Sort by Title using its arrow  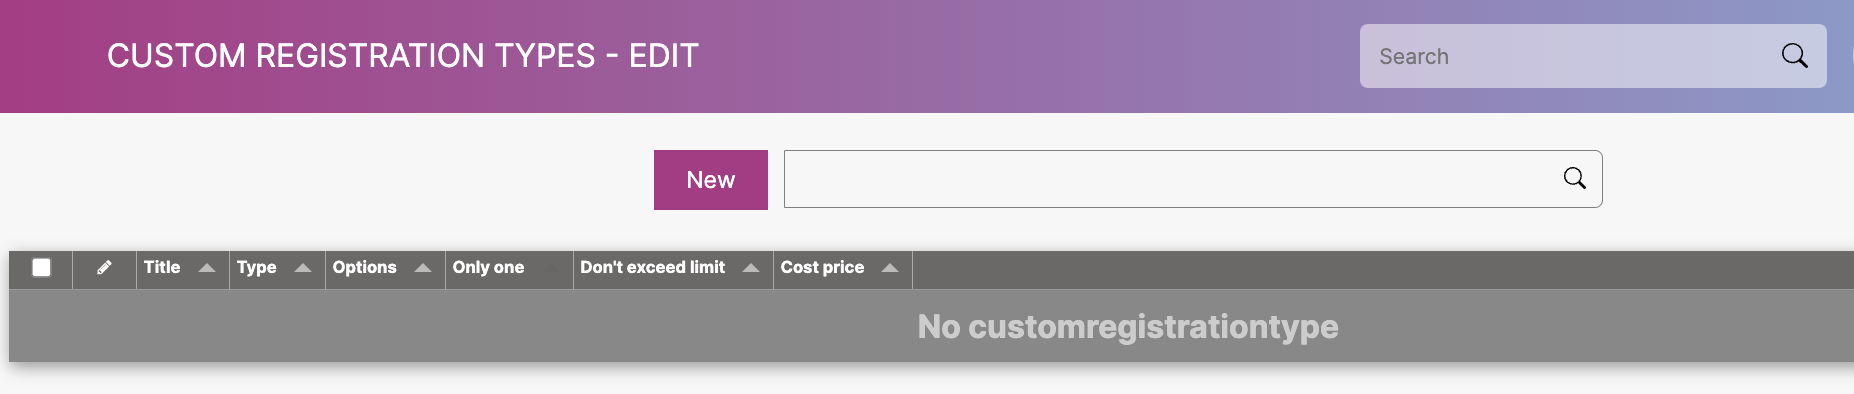(207, 268)
